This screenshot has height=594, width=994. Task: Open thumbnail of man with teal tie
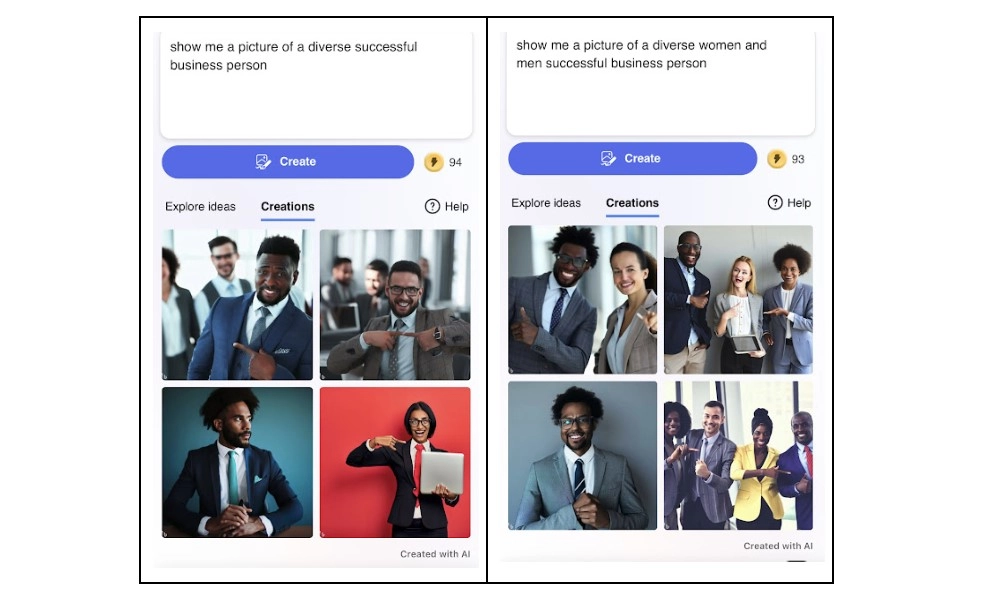pyautogui.click(x=237, y=463)
